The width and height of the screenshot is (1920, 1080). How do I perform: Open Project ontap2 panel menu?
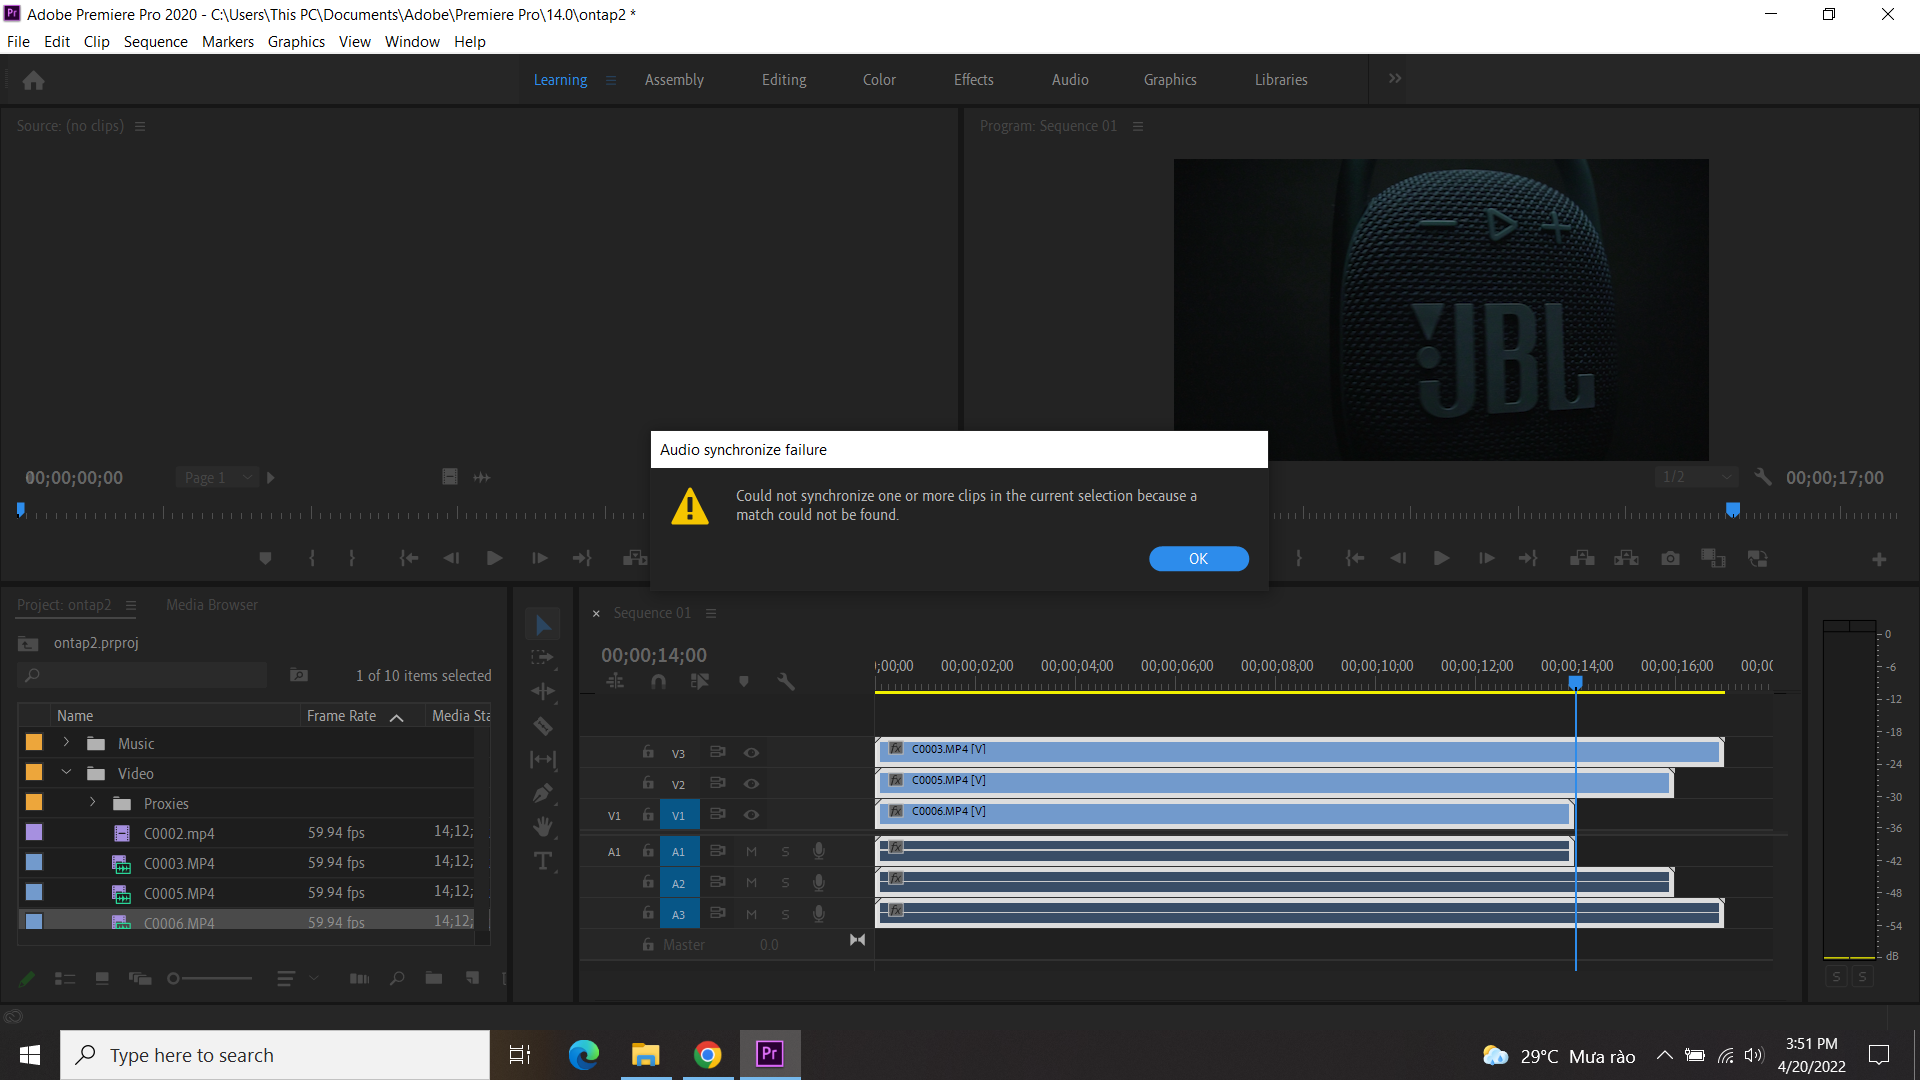[x=131, y=605]
